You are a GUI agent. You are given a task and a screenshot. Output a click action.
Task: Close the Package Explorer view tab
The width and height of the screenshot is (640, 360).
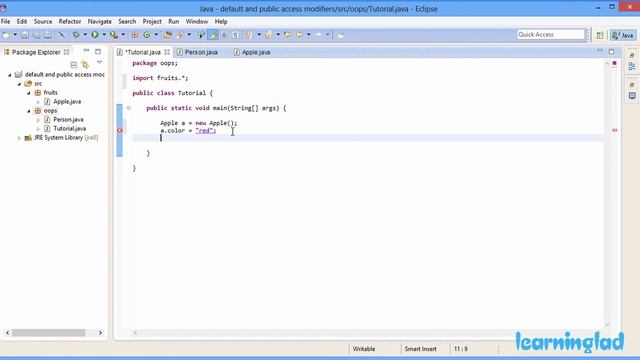click(67, 52)
